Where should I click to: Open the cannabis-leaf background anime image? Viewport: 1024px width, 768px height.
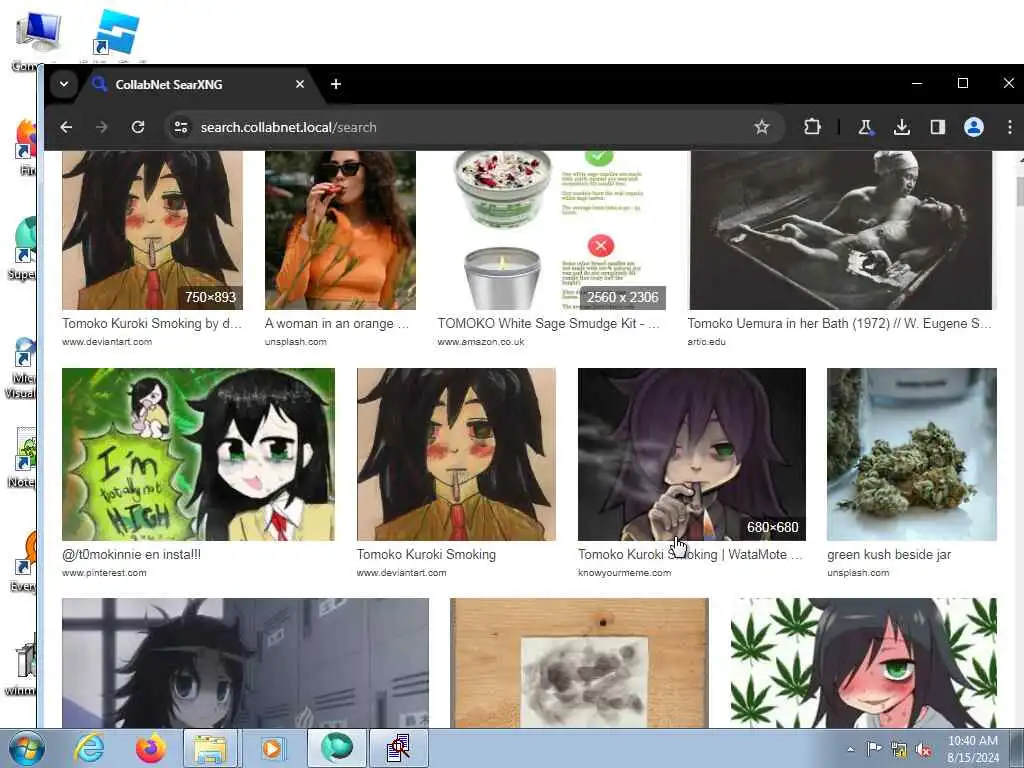click(864, 663)
